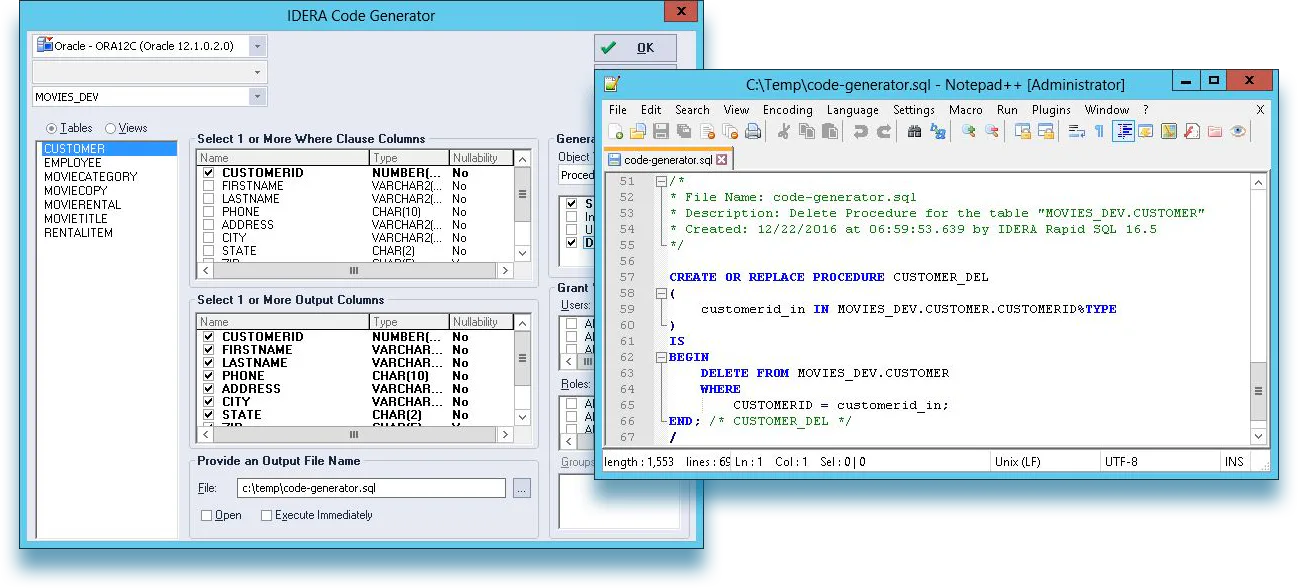Click the Save All icon in Notepad++

(684, 131)
